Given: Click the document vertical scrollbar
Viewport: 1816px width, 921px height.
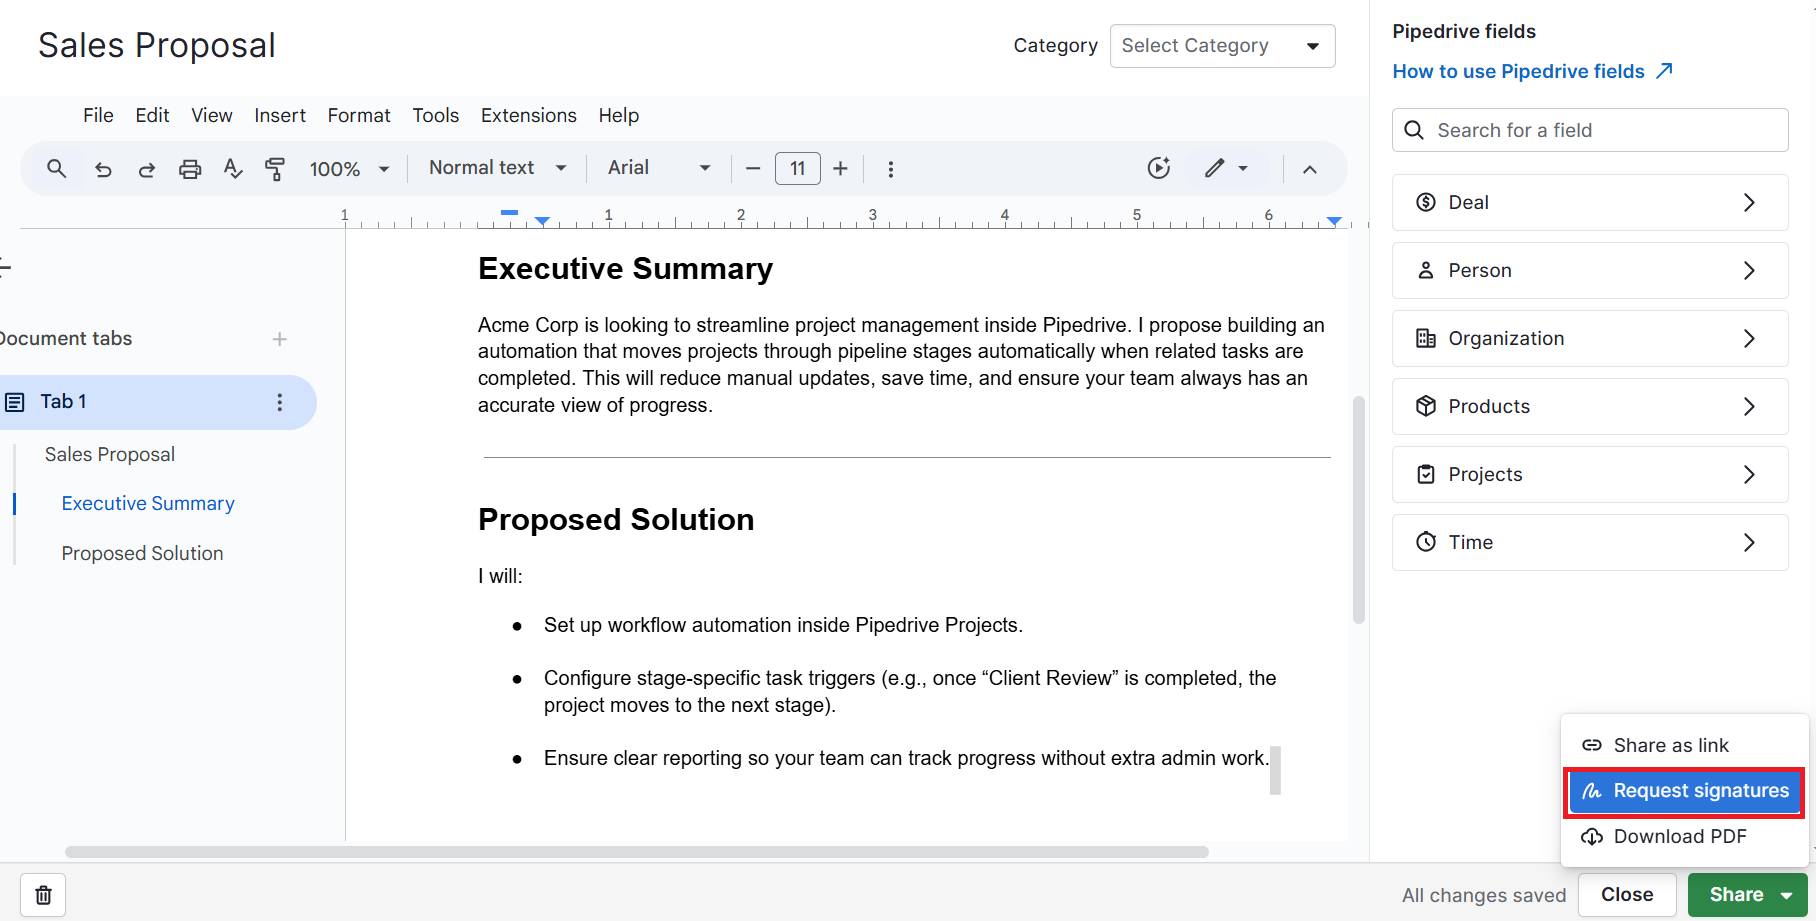Looking at the screenshot, I should click(1358, 510).
